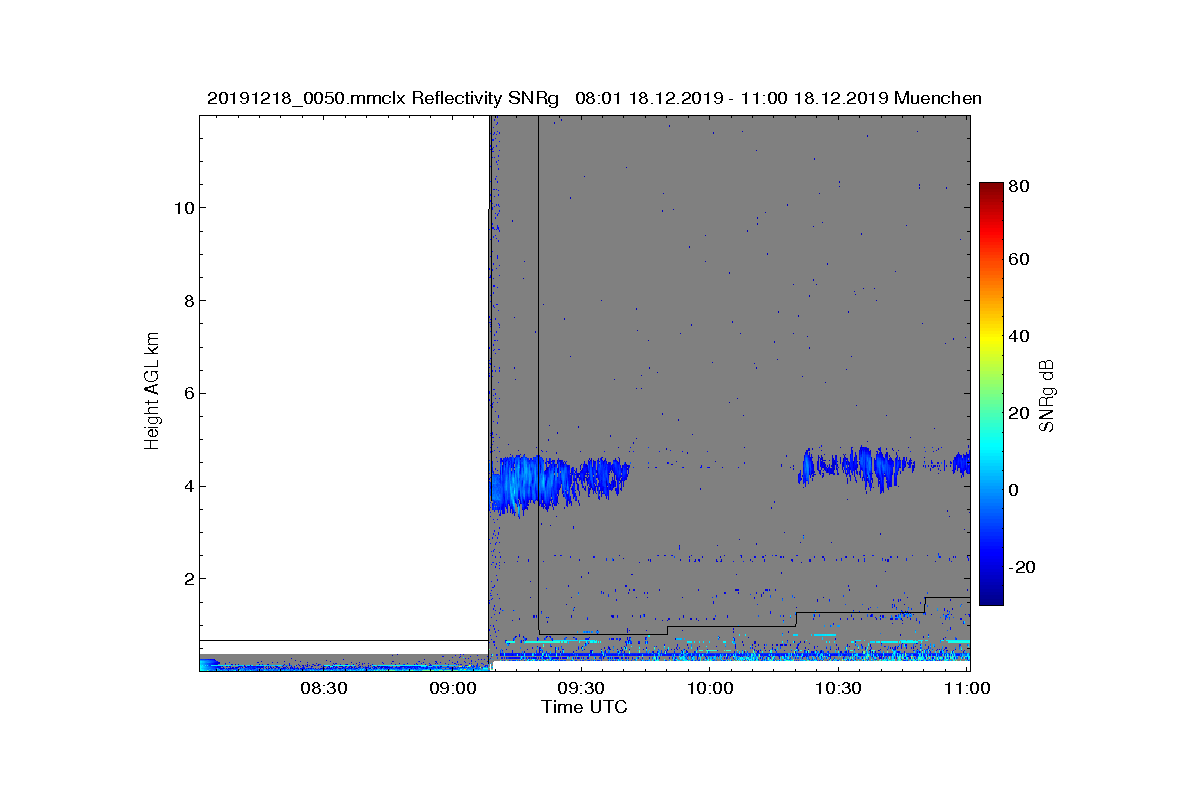Click the height tick label 4
Image resolution: width=1200 pixels, height=800 pixels.
click(187, 487)
